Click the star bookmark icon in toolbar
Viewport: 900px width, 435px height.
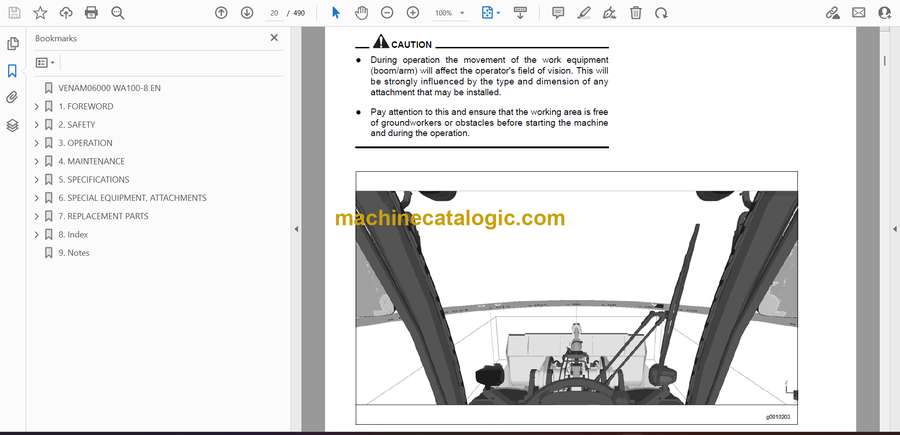click(x=40, y=13)
